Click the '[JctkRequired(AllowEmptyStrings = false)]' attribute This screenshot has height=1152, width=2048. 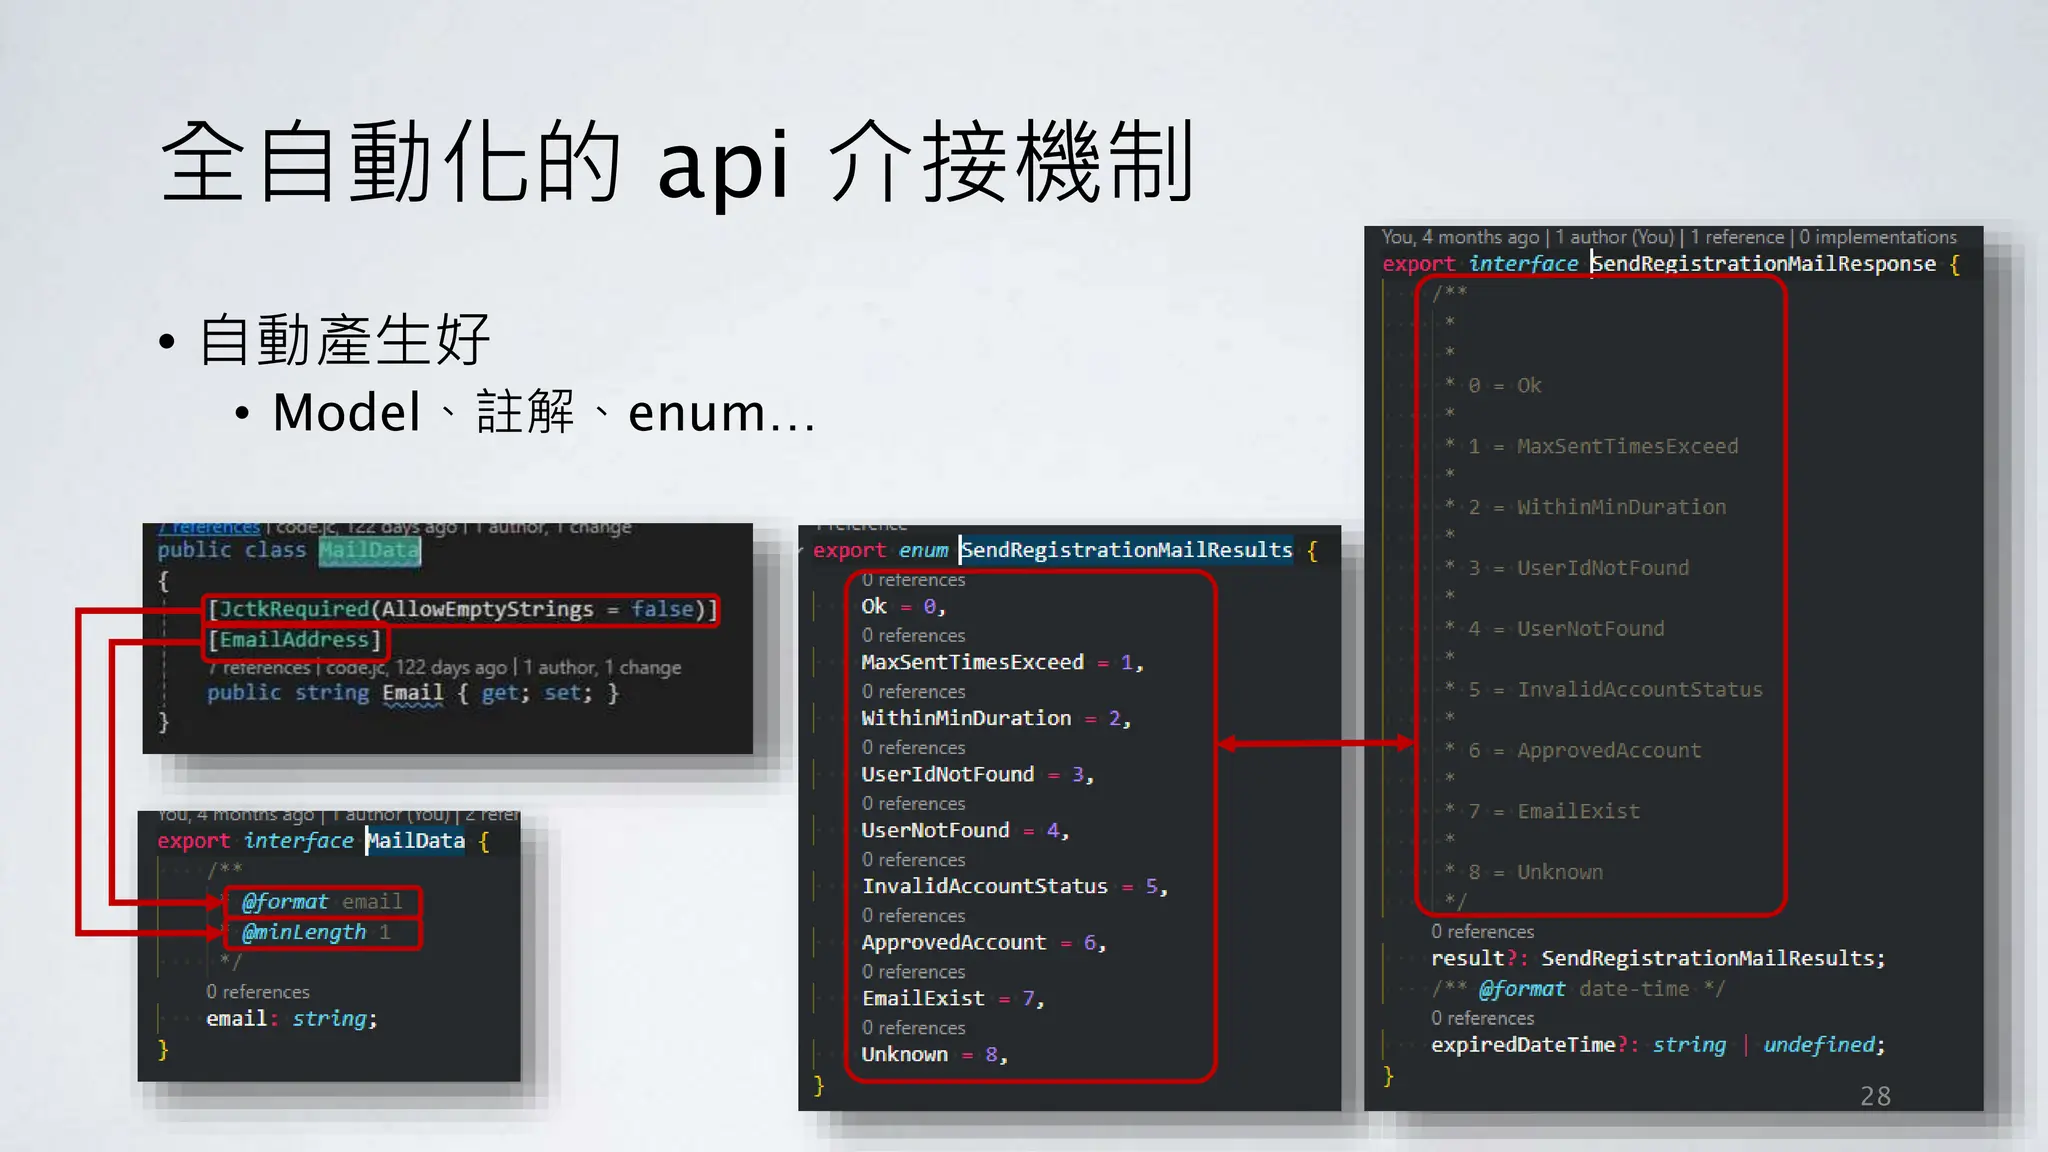pyautogui.click(x=462, y=609)
